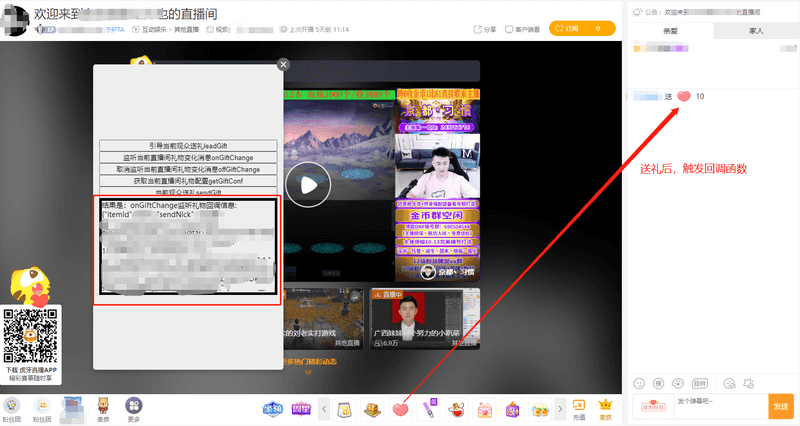The width and height of the screenshot is (800, 426).
Task: Switch to the 家人 tab
Action: [x=756, y=31]
